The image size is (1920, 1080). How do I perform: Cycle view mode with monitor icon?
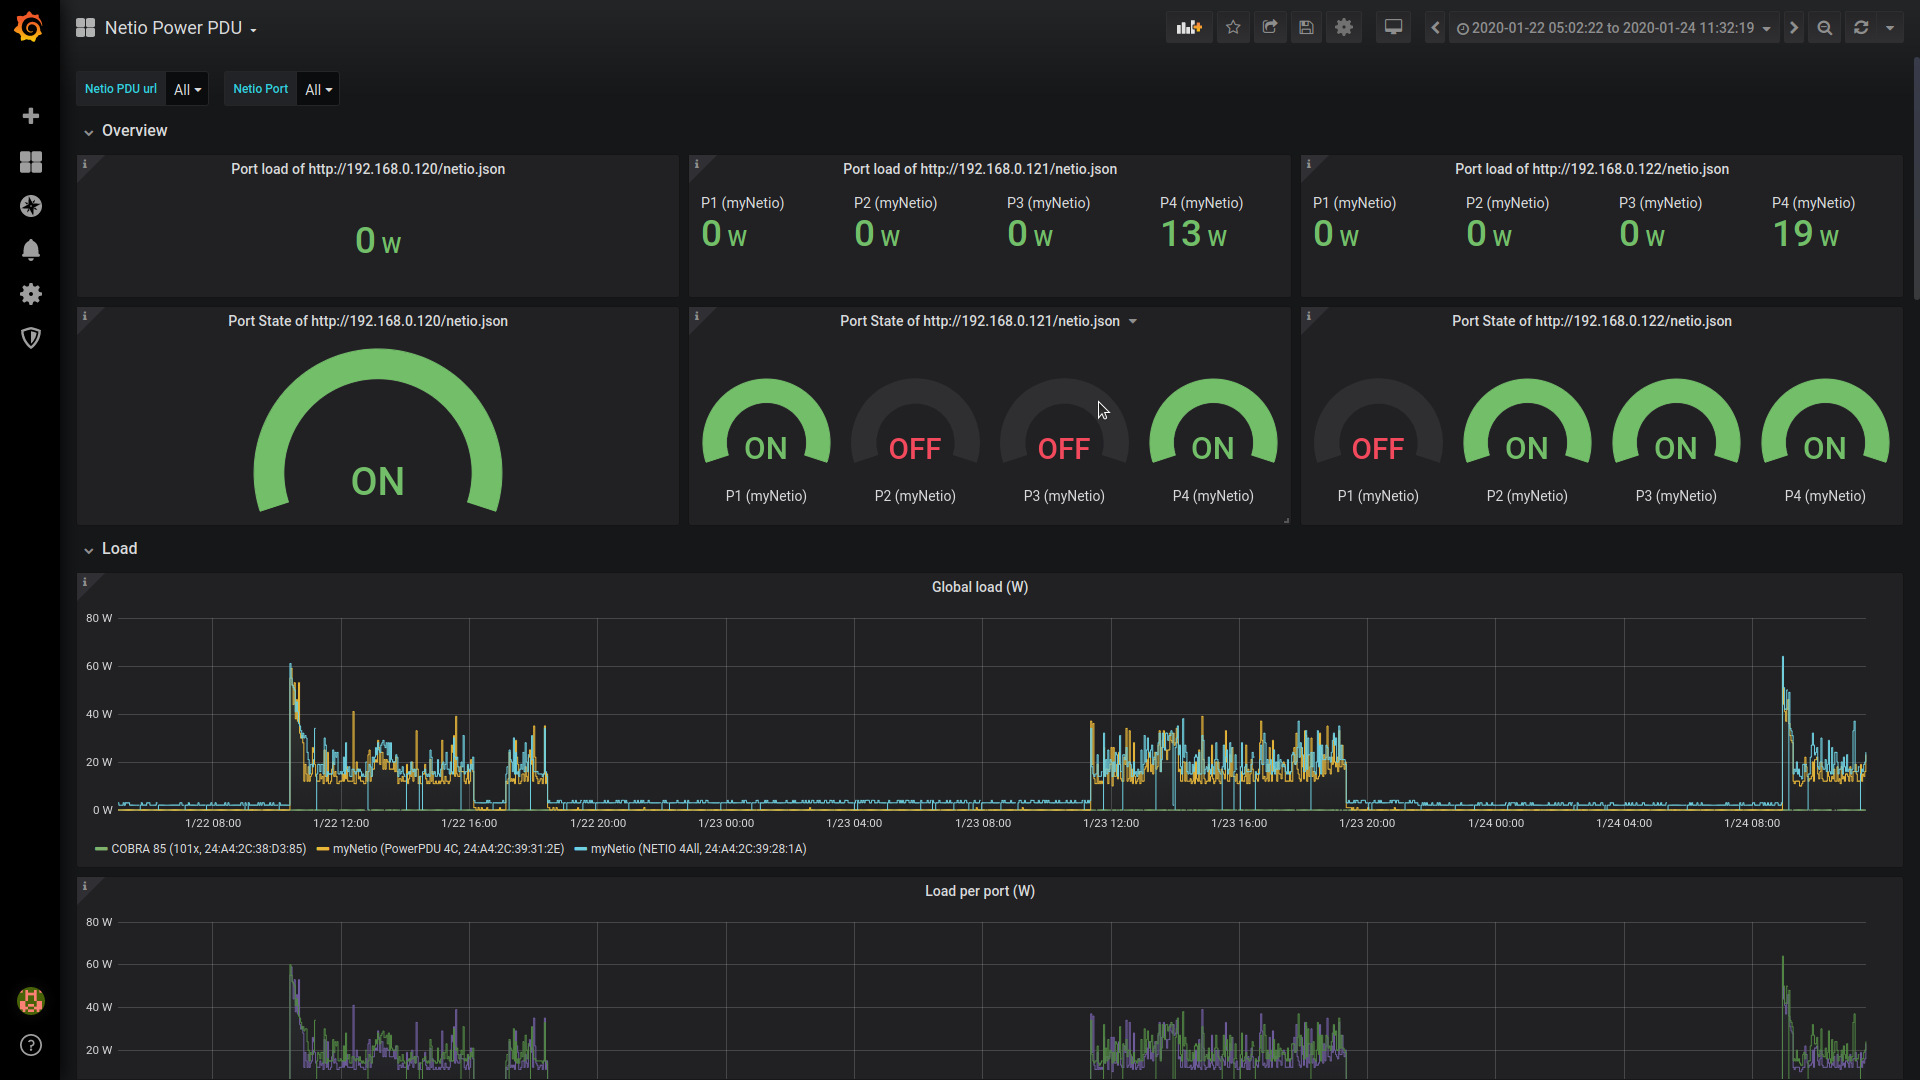tap(1393, 28)
